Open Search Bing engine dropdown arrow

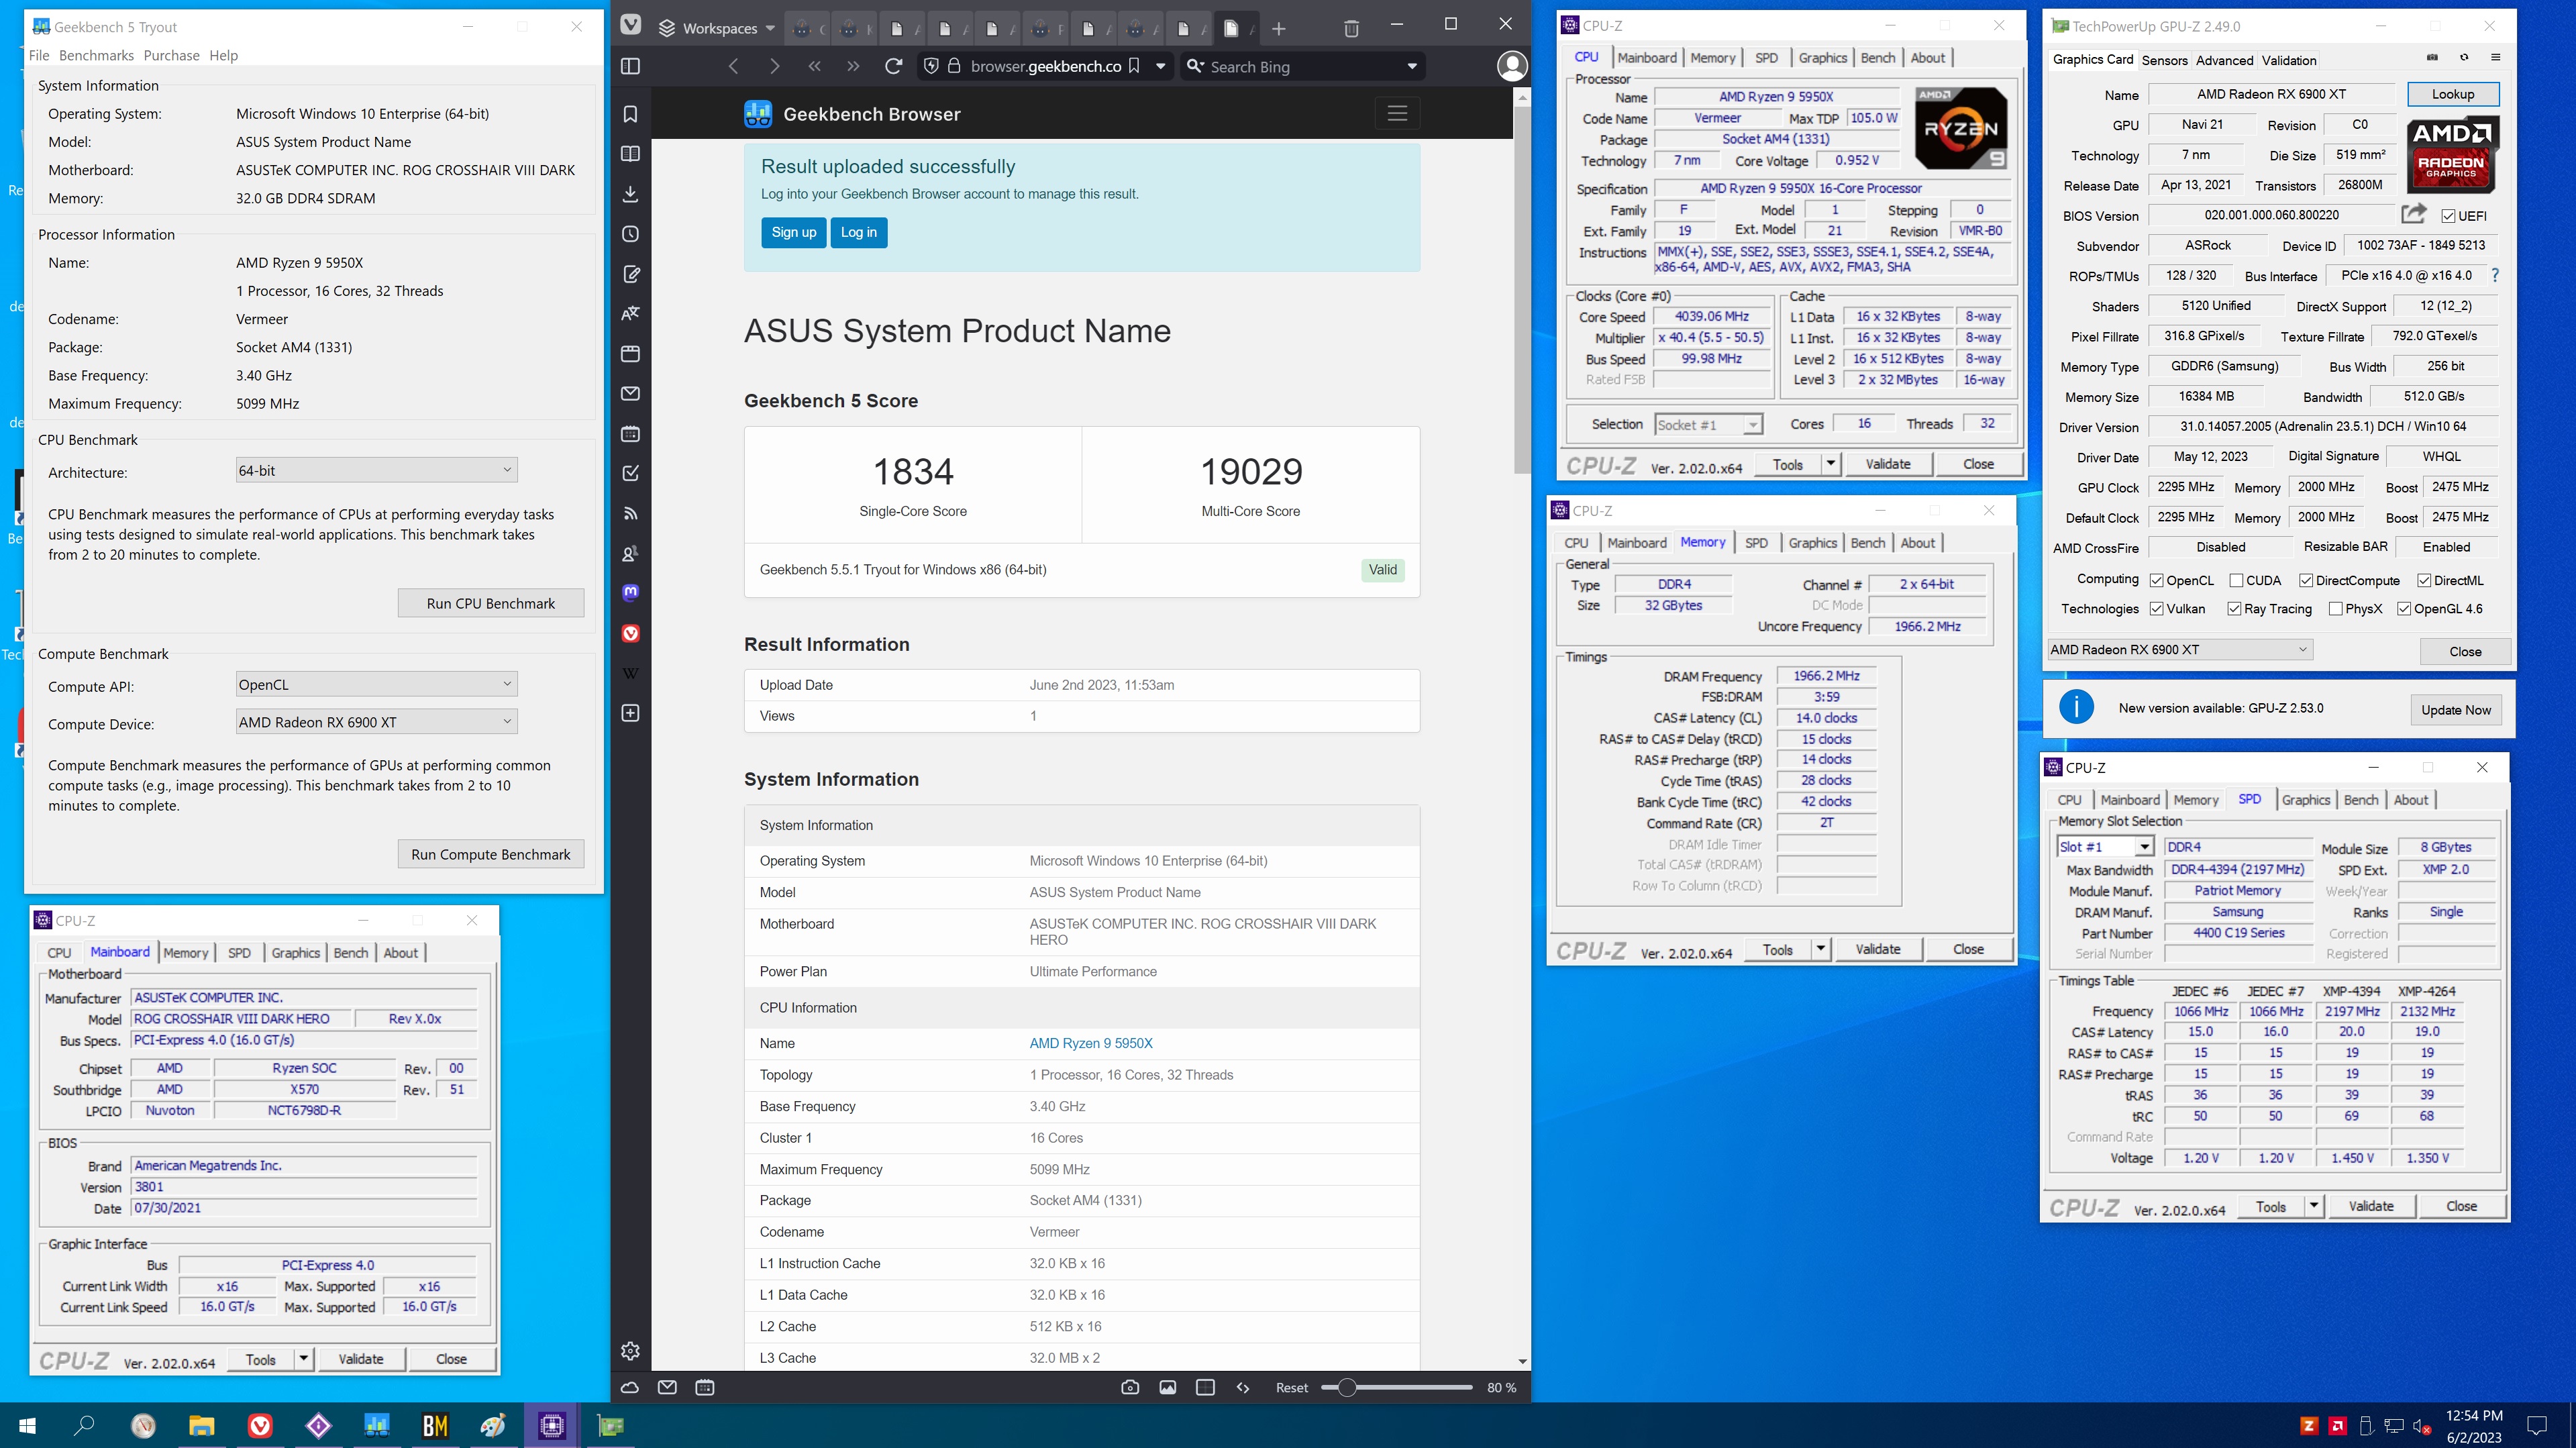[x=1412, y=67]
